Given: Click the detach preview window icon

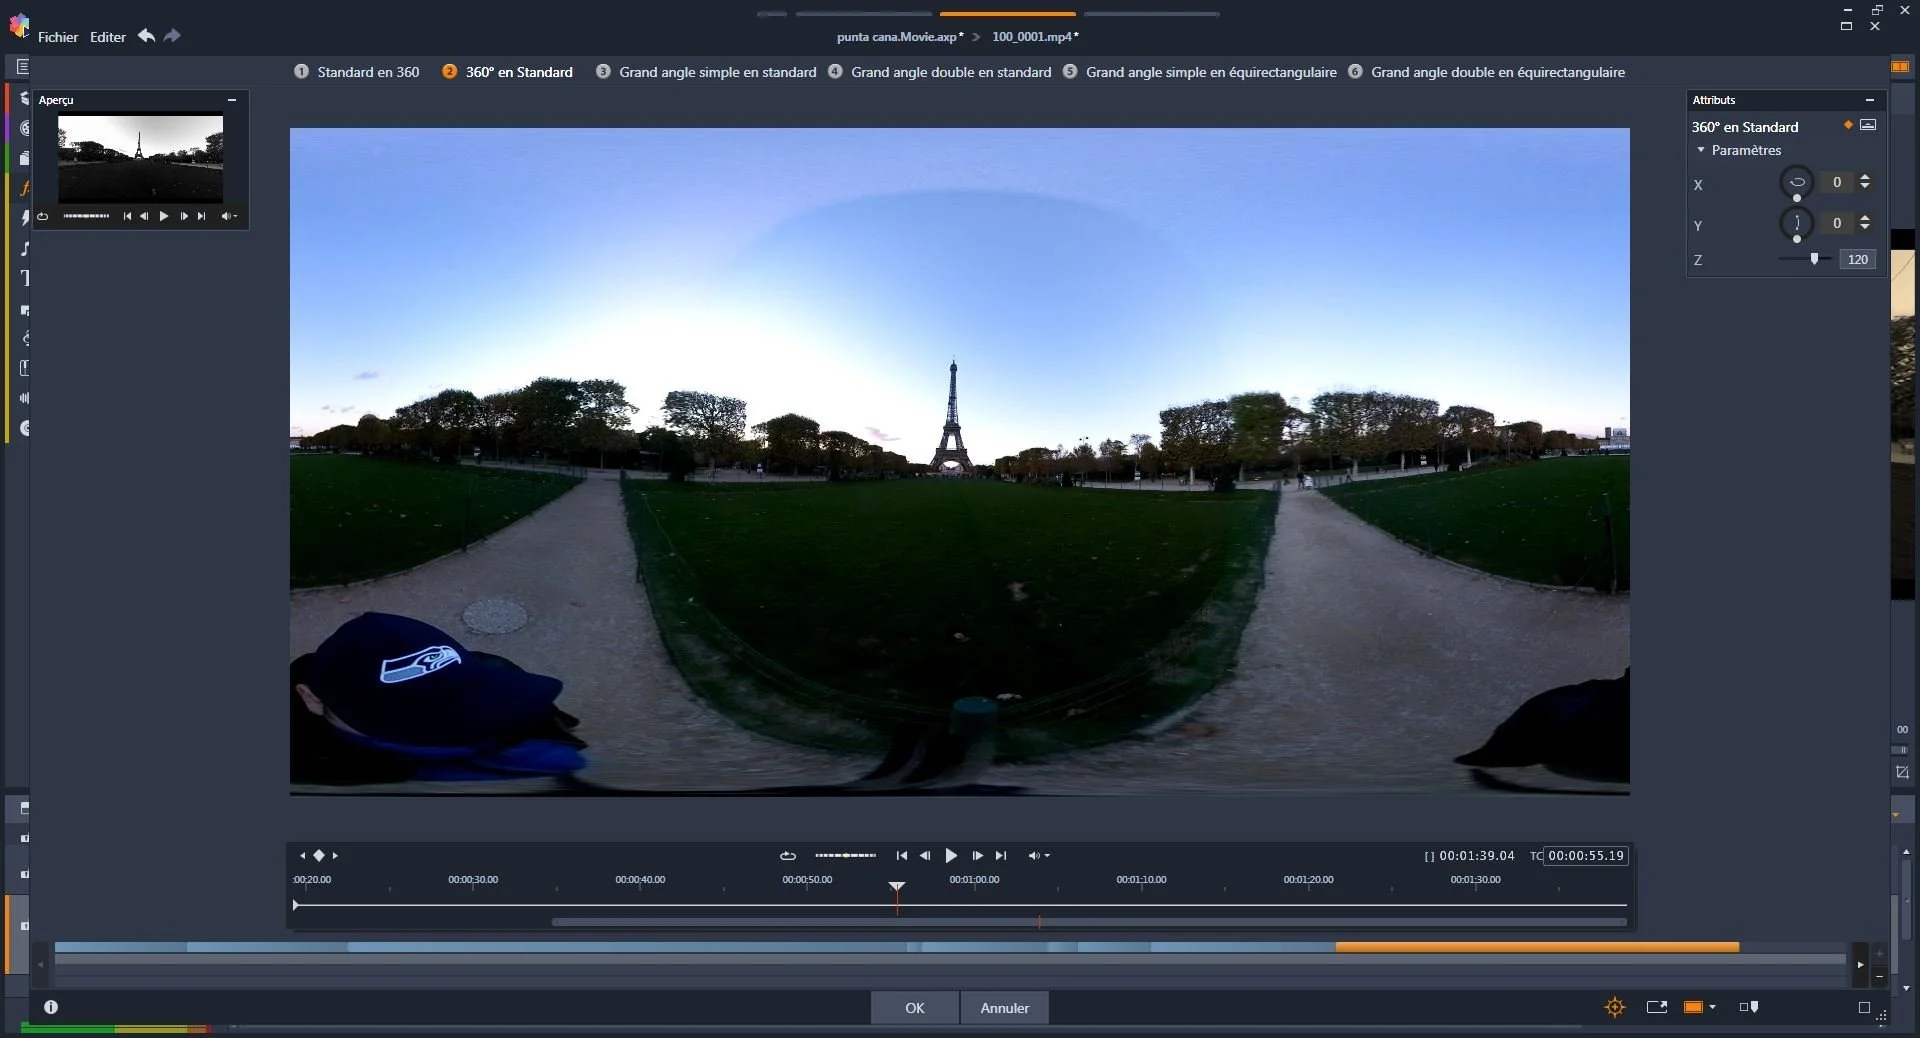Looking at the screenshot, I should click(1657, 1007).
